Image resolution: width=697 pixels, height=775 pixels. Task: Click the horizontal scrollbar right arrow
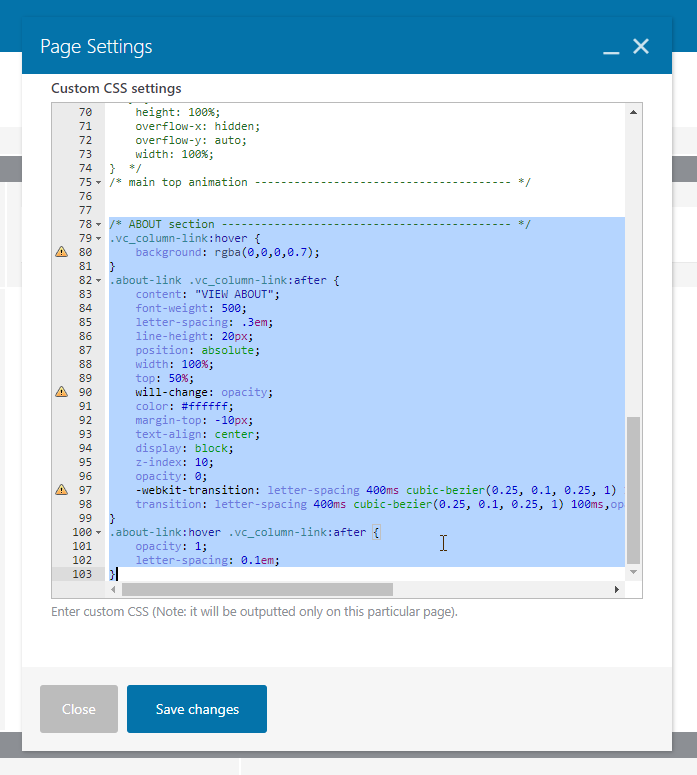(616, 589)
